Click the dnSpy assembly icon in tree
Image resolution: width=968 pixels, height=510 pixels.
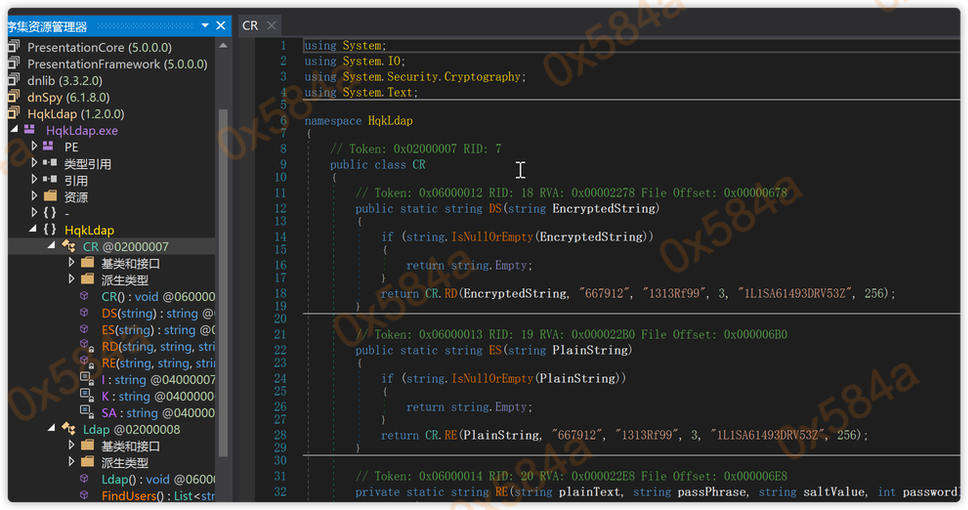pyautogui.click(x=14, y=97)
